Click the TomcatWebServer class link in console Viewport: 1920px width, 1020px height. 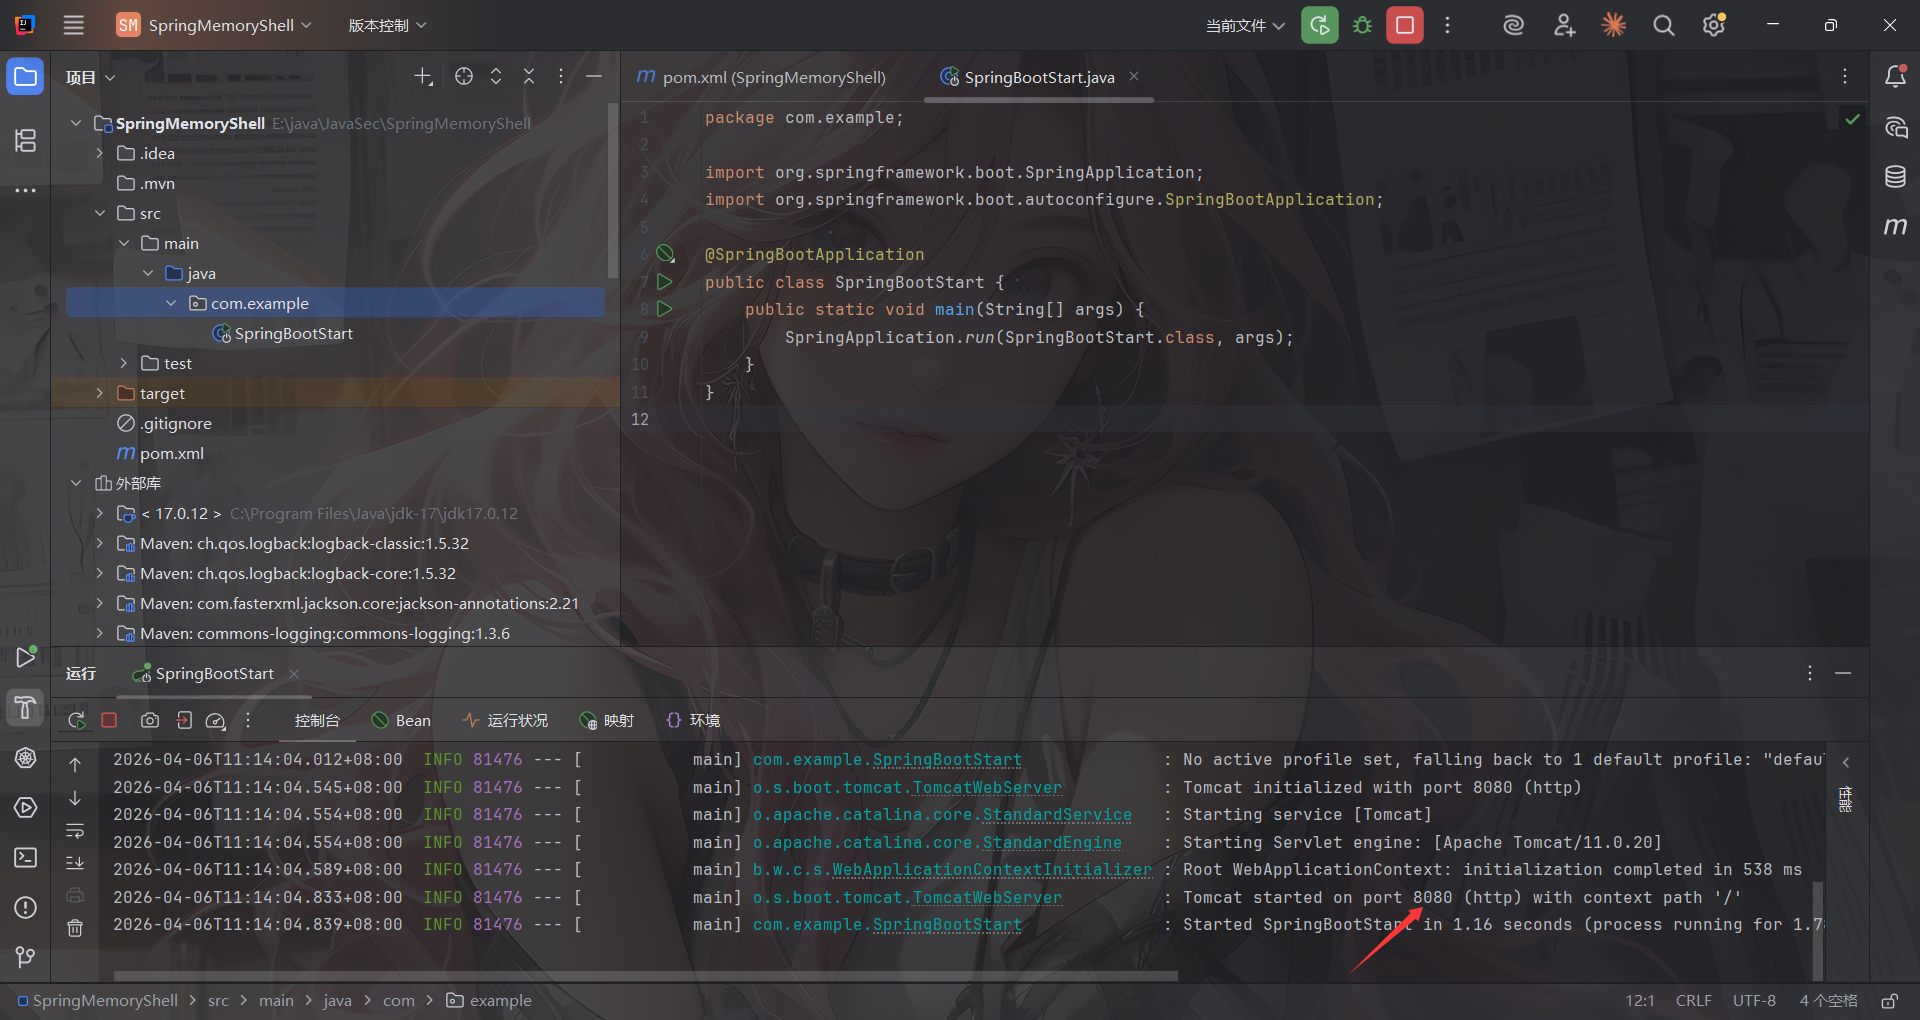click(x=986, y=788)
